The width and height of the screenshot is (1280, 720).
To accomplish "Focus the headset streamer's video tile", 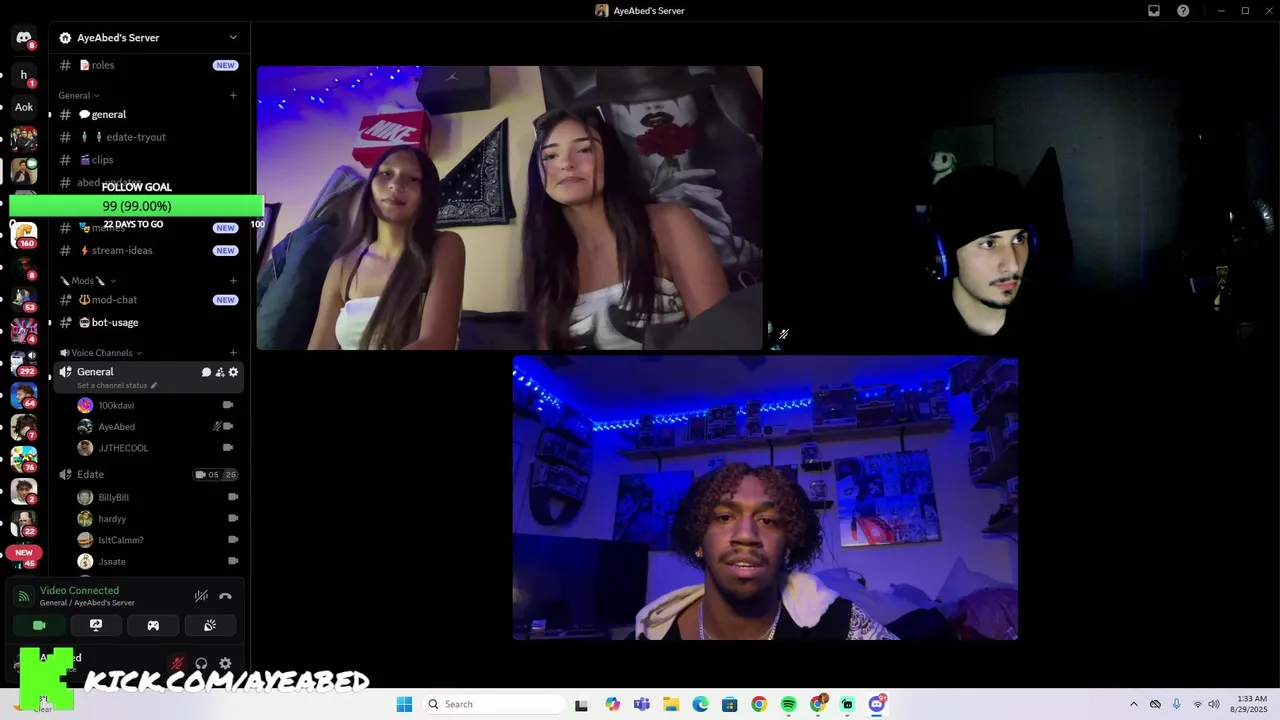I will click(1023, 208).
